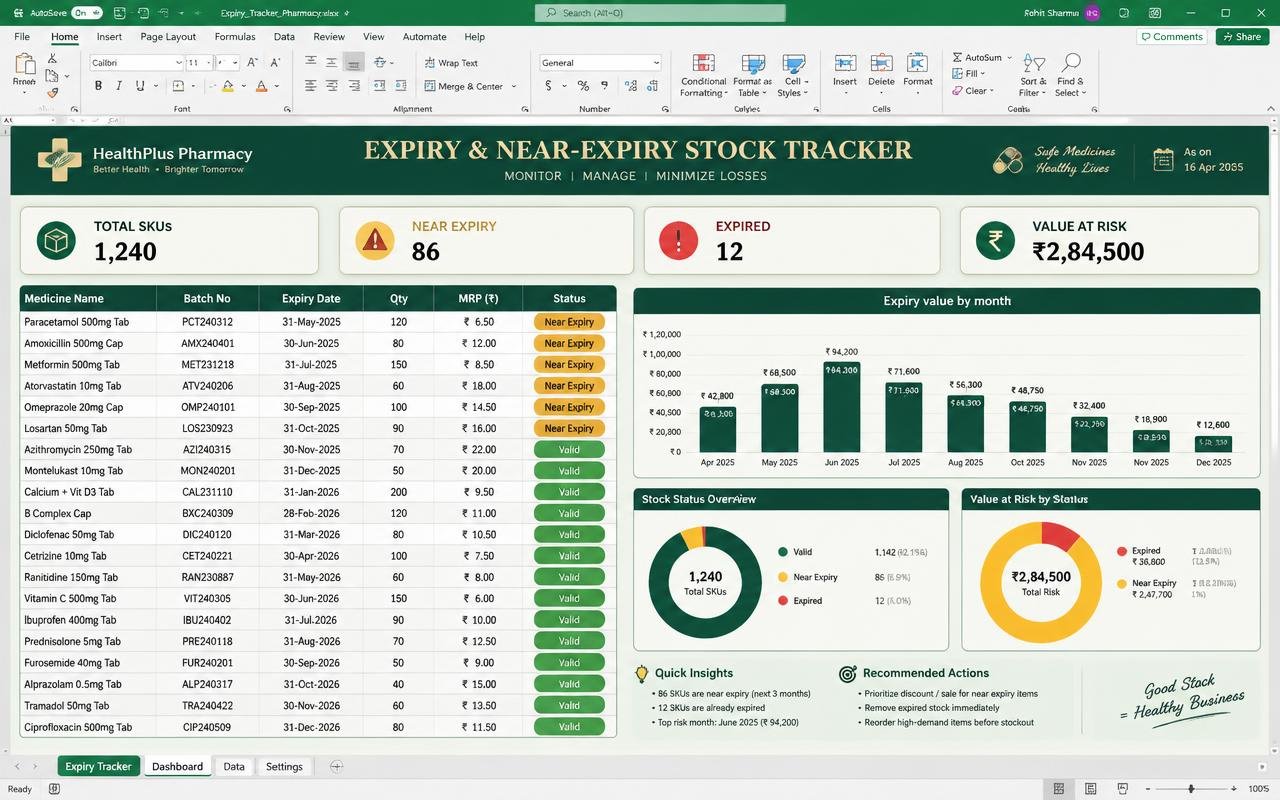Click the AutoSum sigma icon
1280x800 pixels.
coord(957,58)
